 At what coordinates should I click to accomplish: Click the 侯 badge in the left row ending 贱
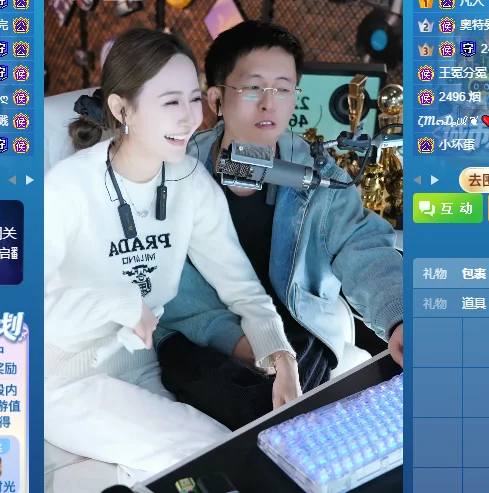21,122
